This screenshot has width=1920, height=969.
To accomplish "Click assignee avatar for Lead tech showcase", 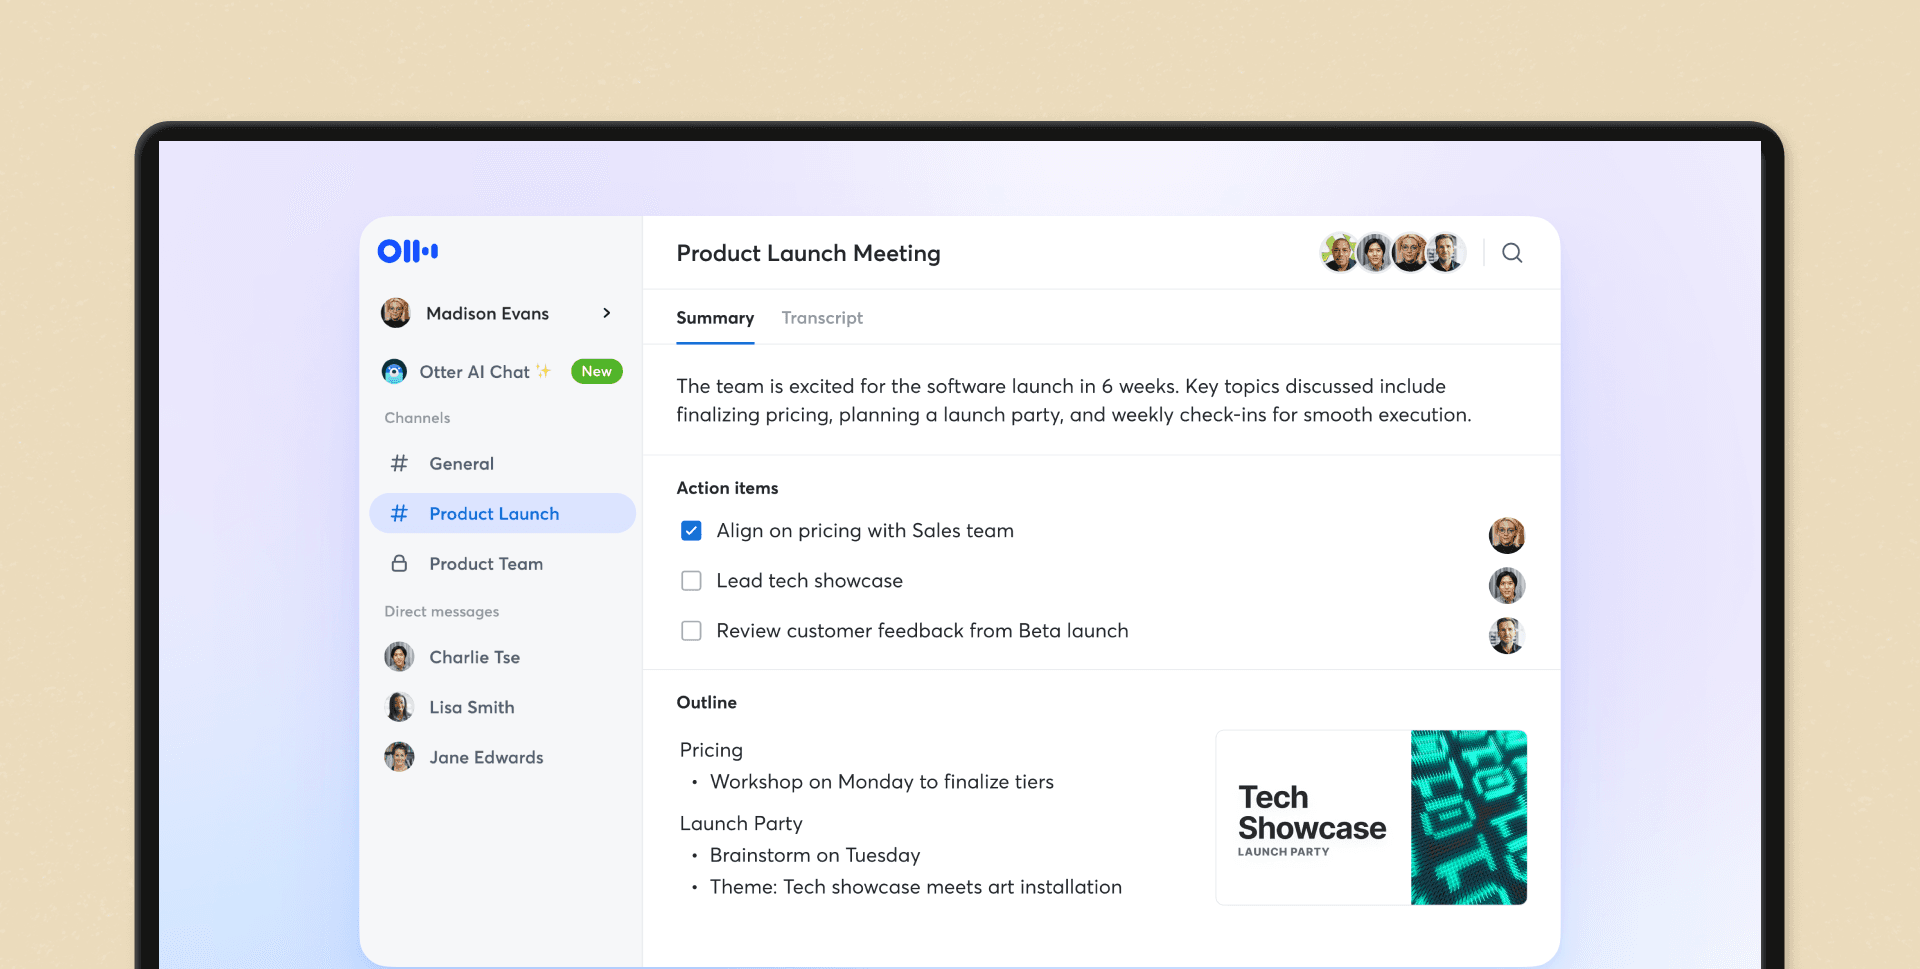I will click(1506, 585).
